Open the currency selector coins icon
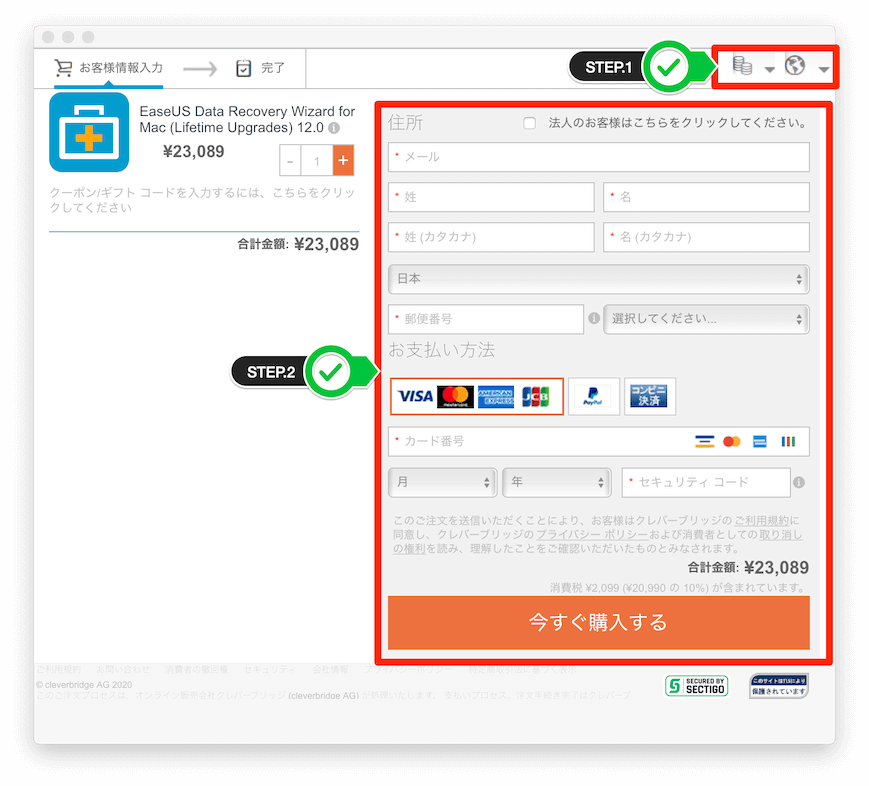Viewport: 869px width, 786px height. click(x=742, y=65)
